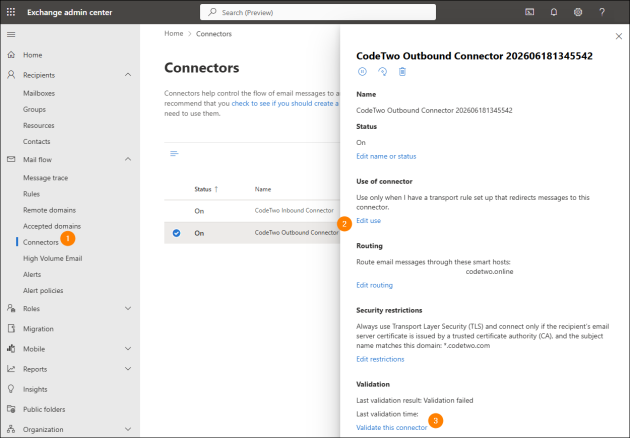Toggle CodeTwo Outbound Connector row checkmark
This screenshot has width=630, height=438.
(176, 233)
